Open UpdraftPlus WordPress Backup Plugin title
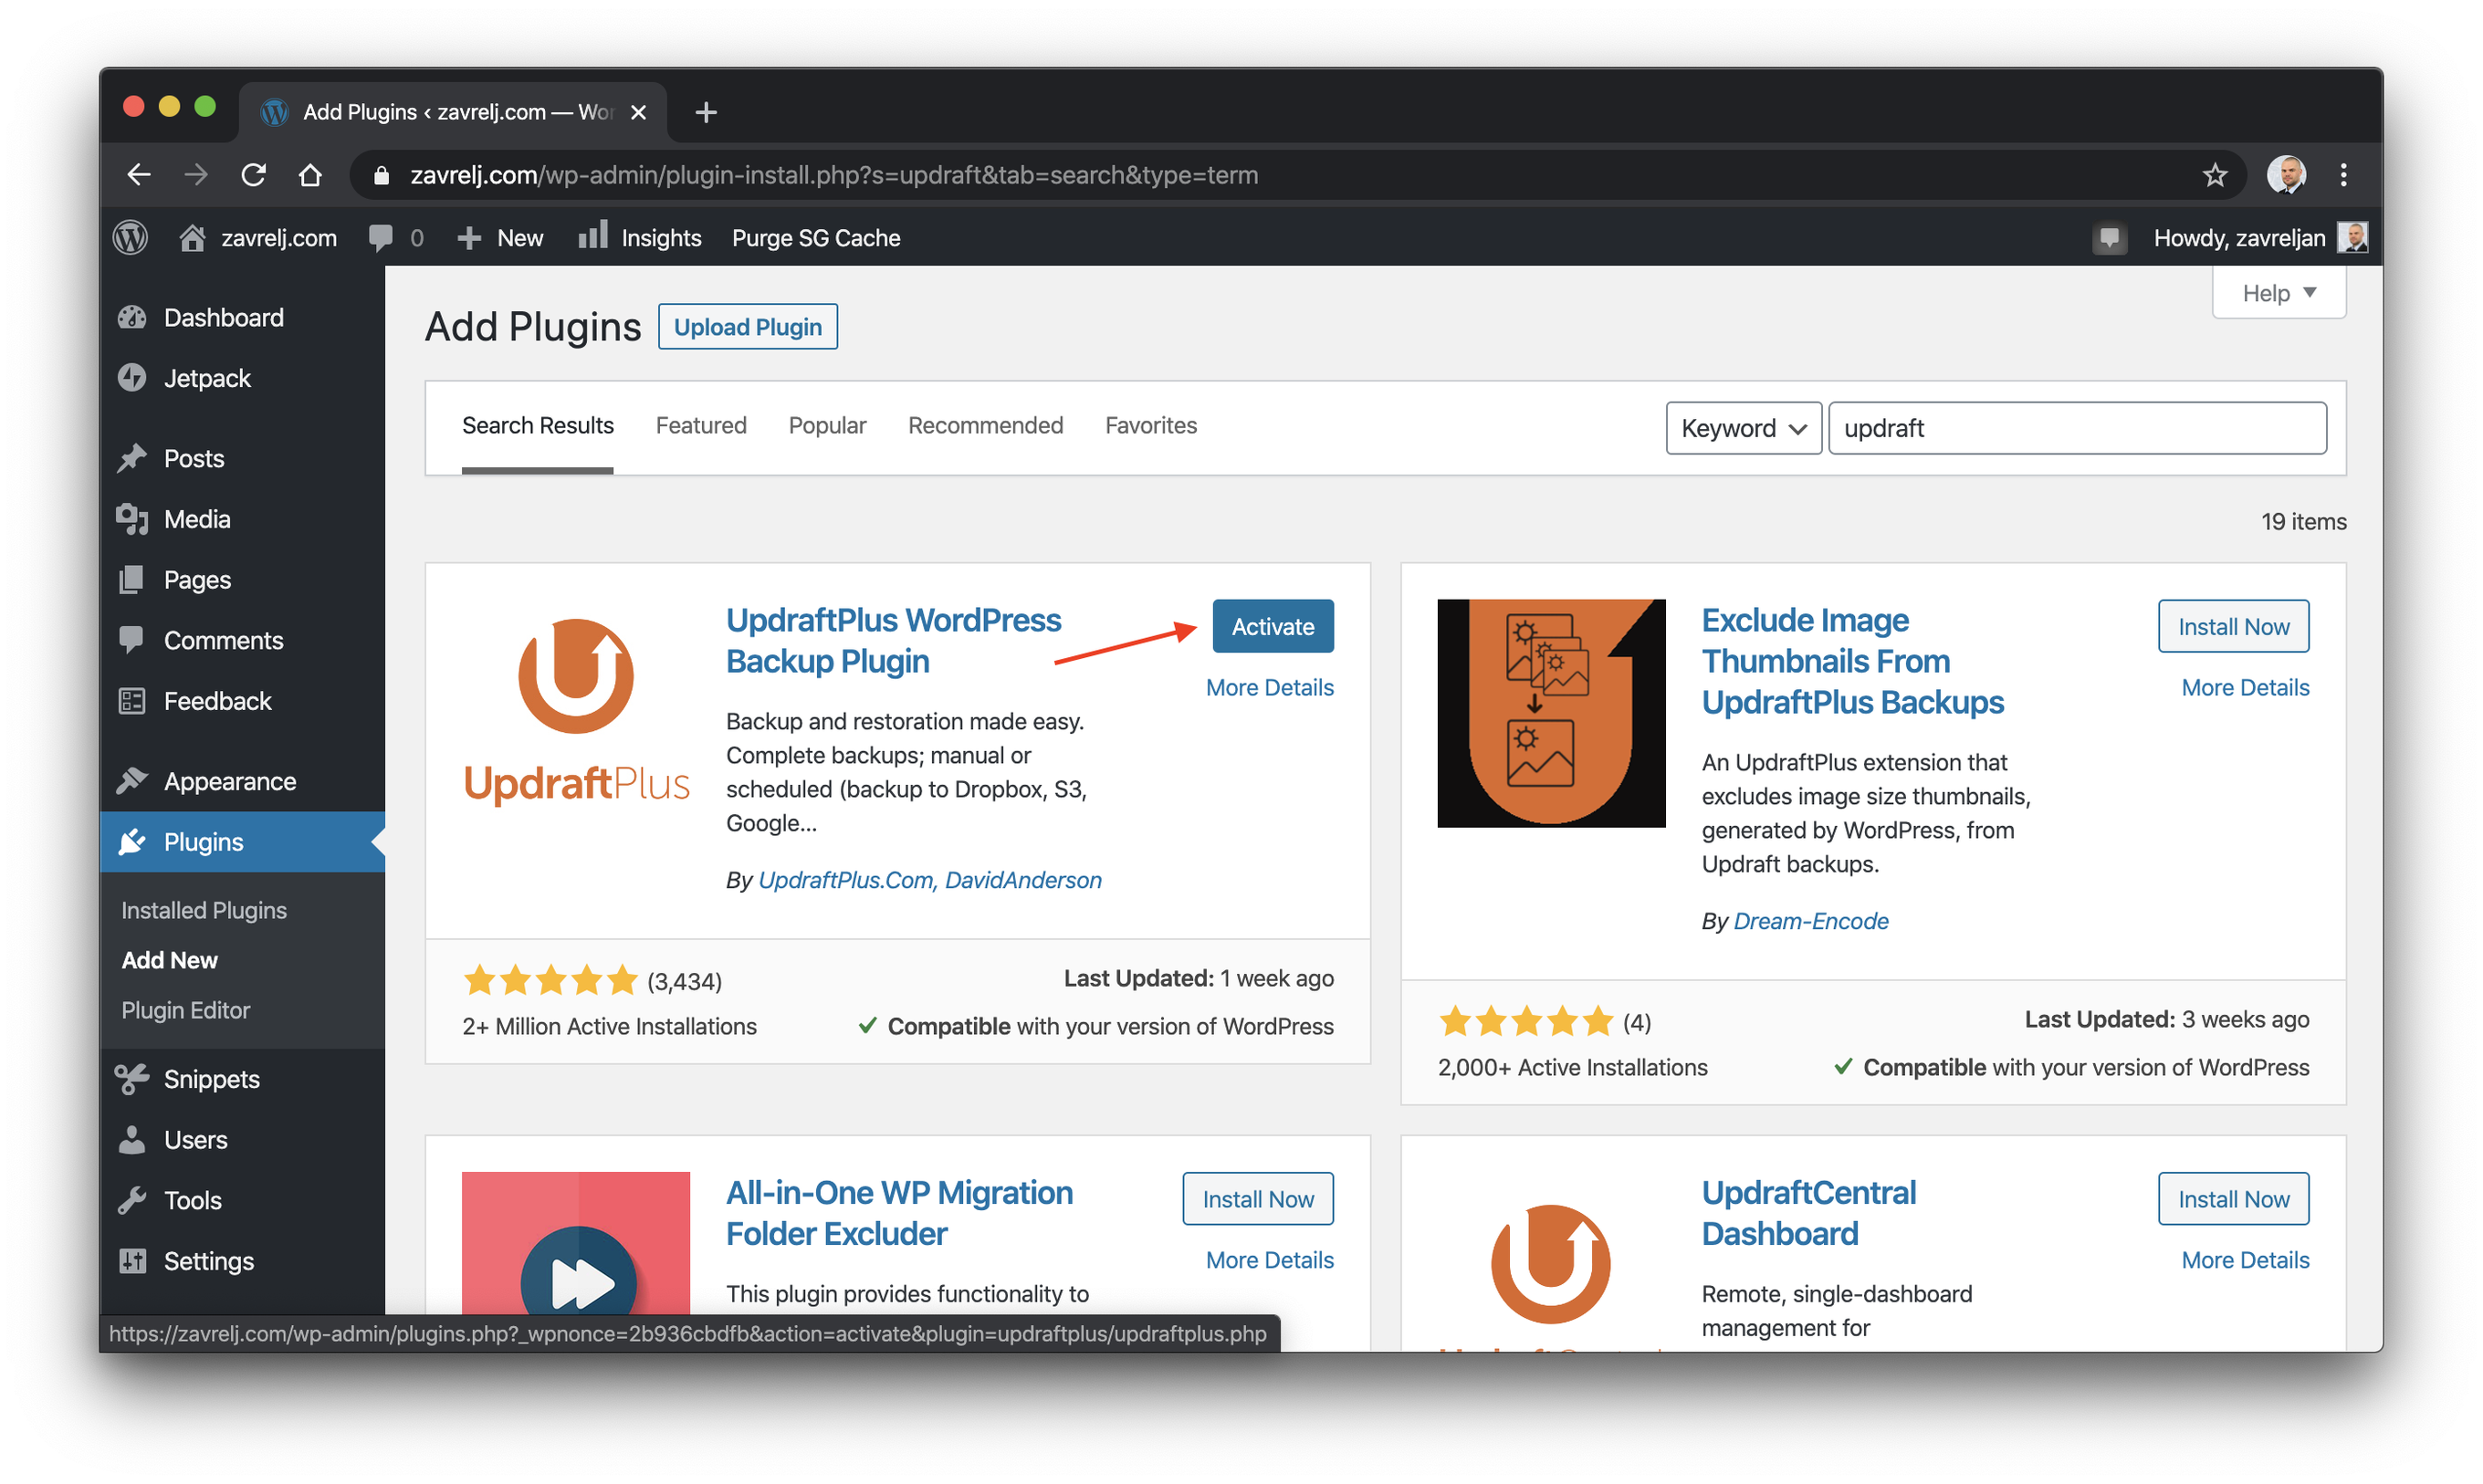2483x1484 pixels. pyautogui.click(x=893, y=641)
